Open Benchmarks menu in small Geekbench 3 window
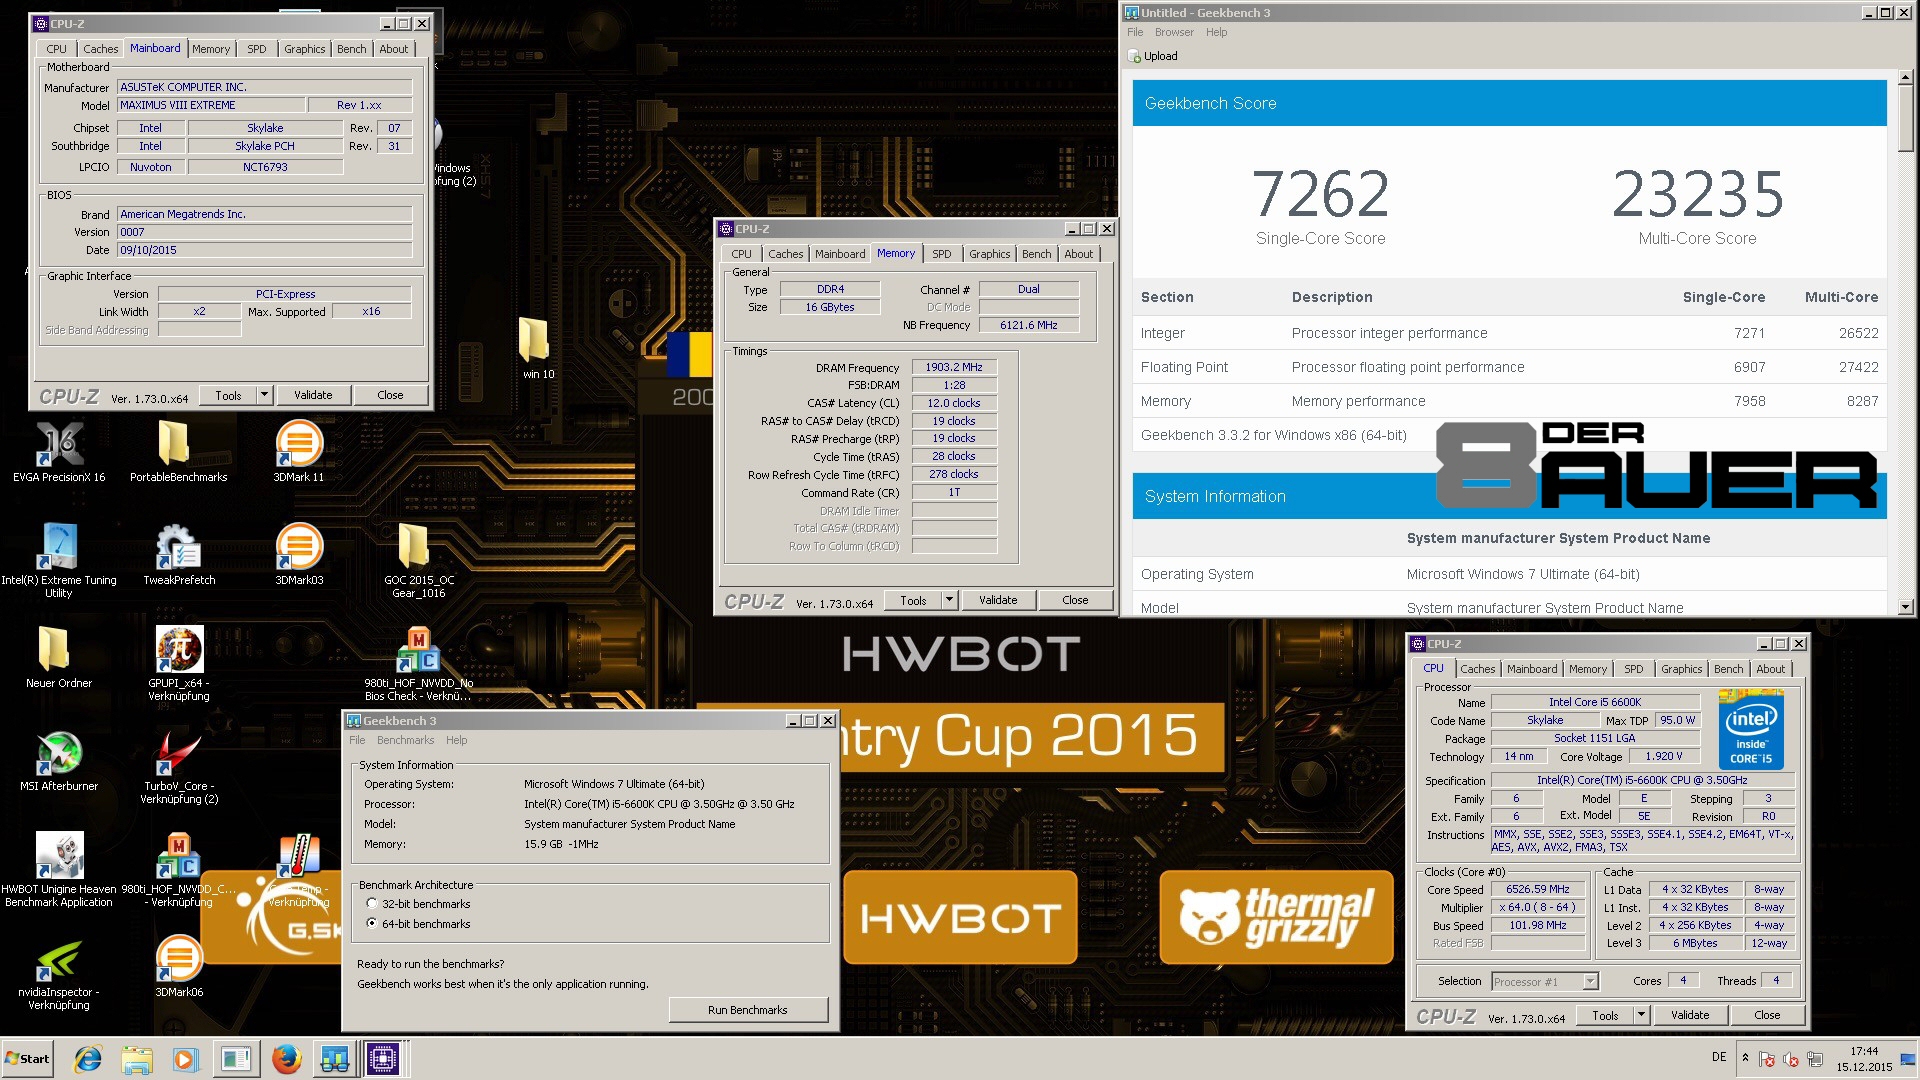Screen dimensions: 1920x1080 [405, 740]
